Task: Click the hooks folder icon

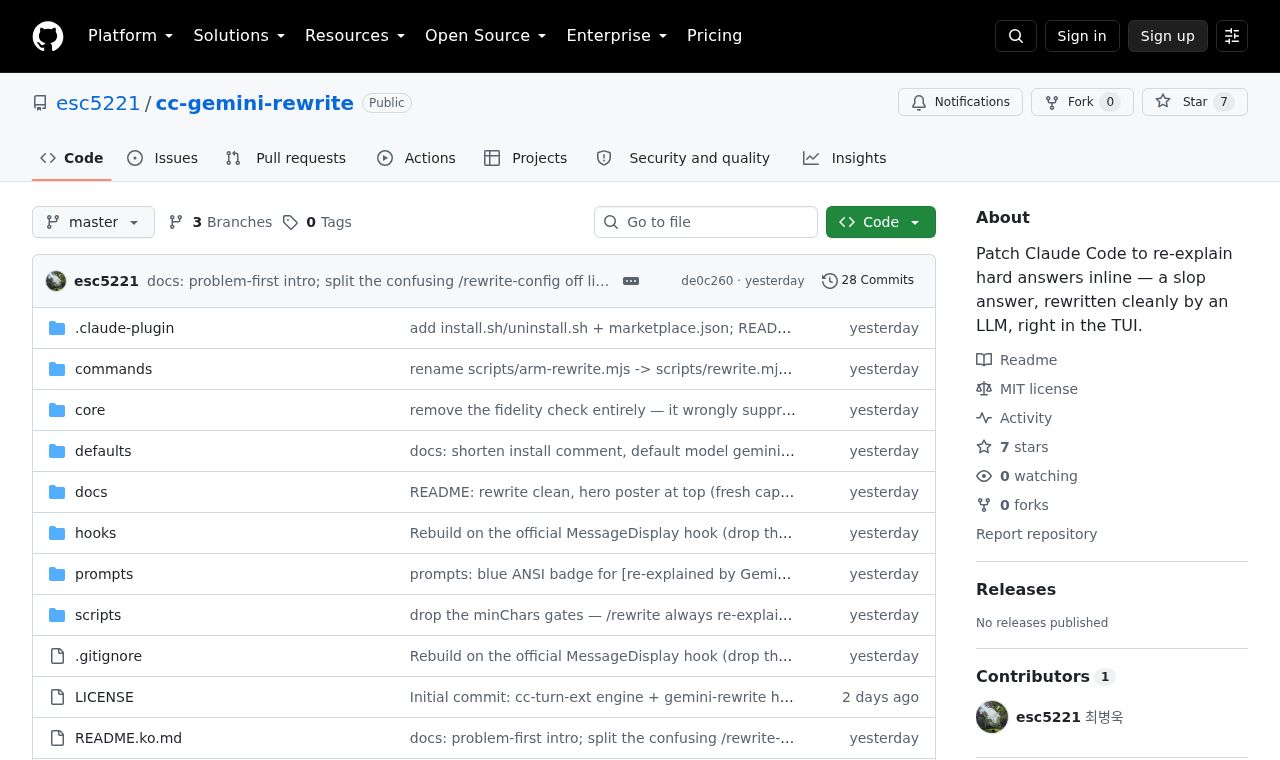Action: [57, 533]
